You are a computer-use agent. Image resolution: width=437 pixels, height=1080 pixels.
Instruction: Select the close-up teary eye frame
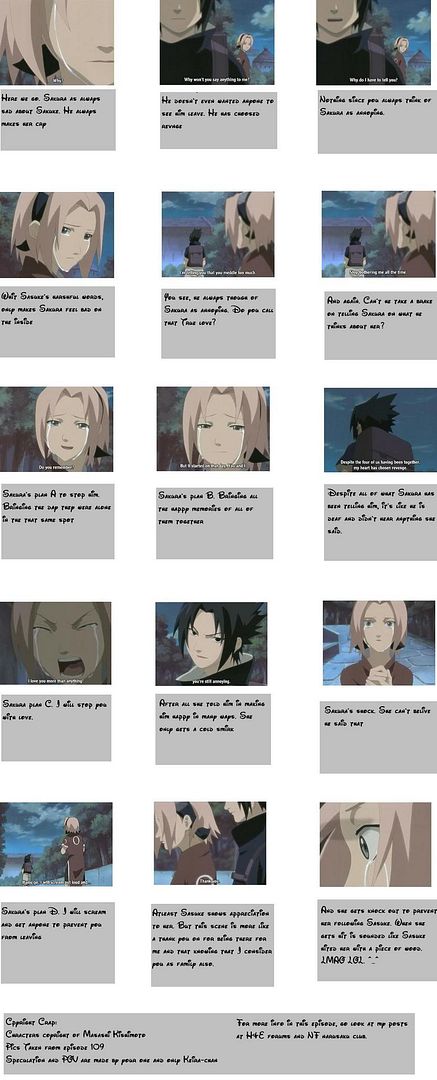[x=375, y=844]
